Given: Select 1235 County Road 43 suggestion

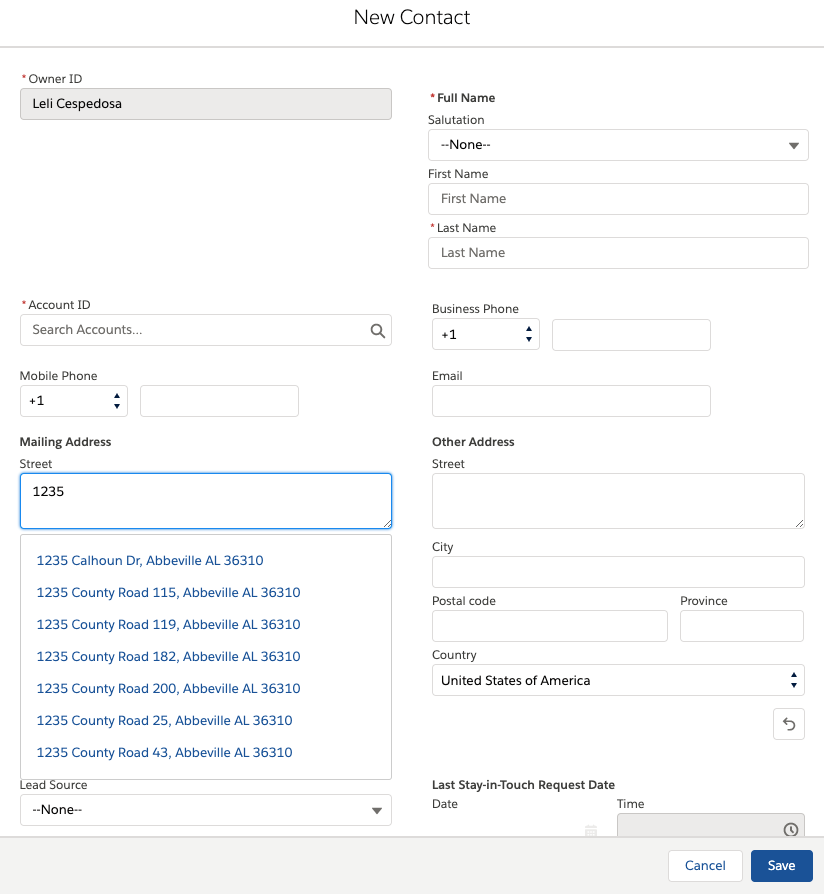Looking at the screenshot, I should [x=164, y=752].
